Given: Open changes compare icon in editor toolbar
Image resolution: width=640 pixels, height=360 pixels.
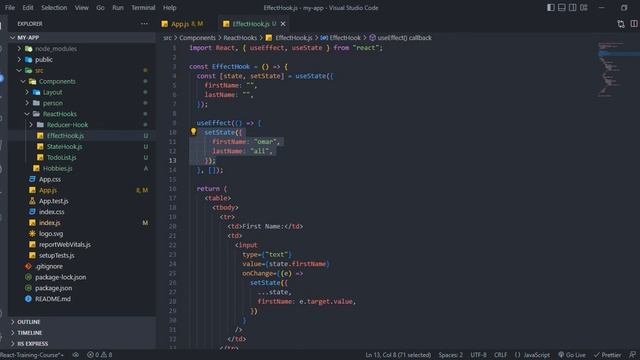Looking at the screenshot, I should [621, 24].
